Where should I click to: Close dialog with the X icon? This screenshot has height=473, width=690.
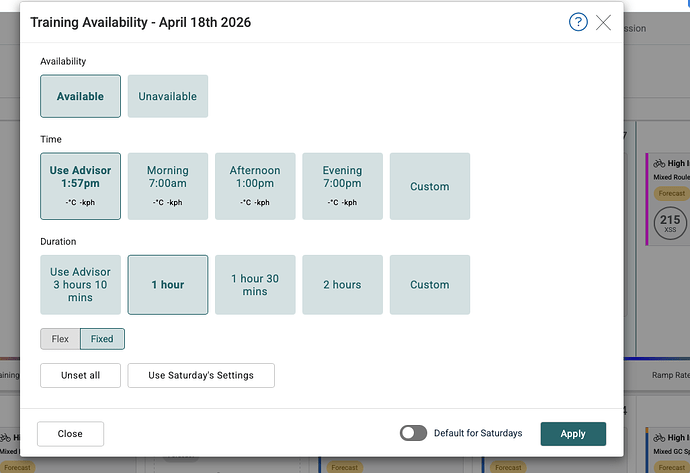[603, 22]
